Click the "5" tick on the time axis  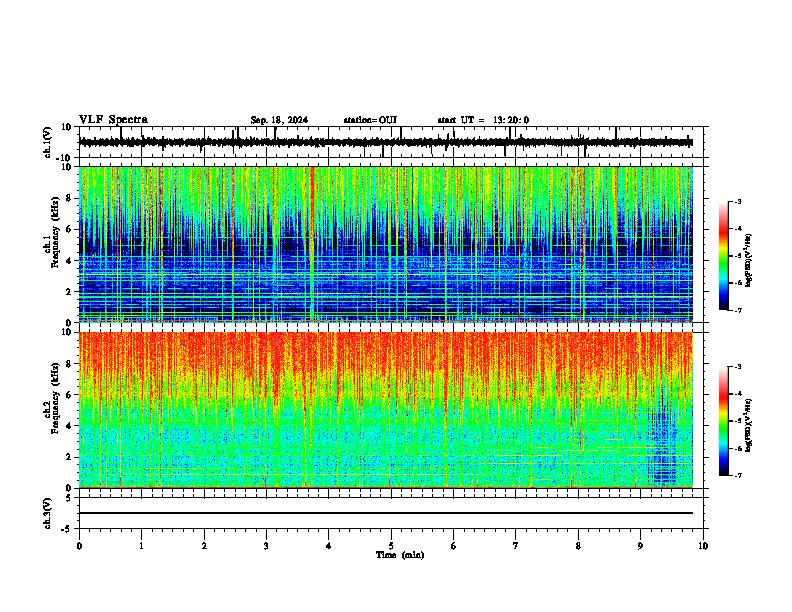pos(391,546)
